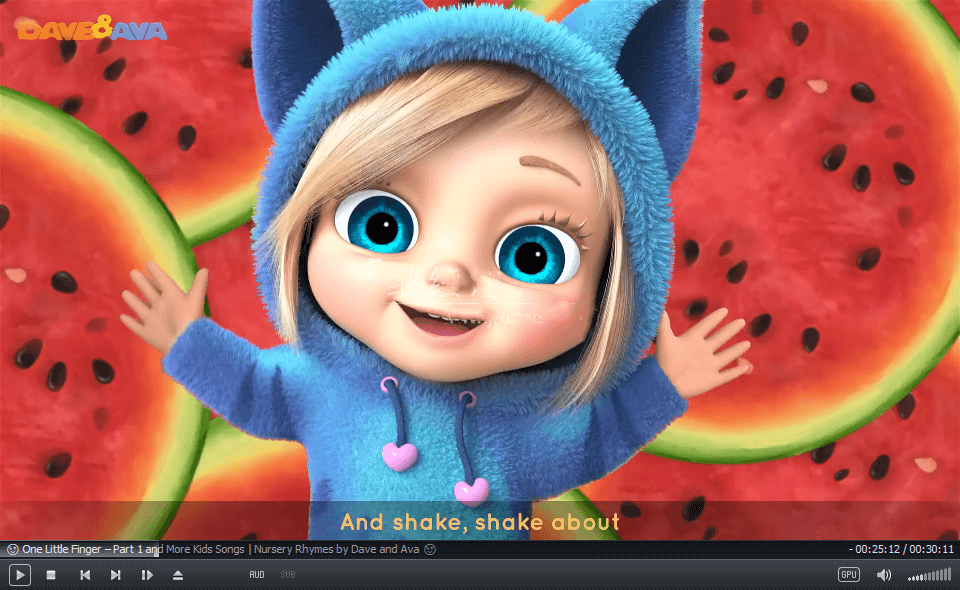
Task: Step forward one frame
Action: pos(147,575)
